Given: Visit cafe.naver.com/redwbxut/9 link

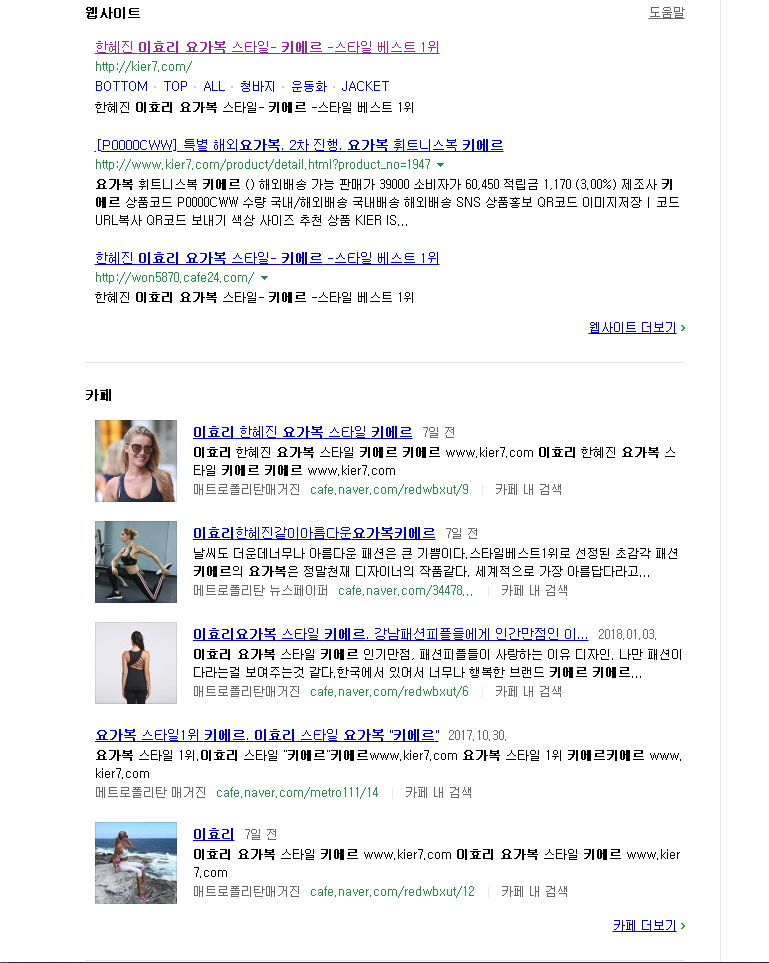Looking at the screenshot, I should click(x=389, y=489).
